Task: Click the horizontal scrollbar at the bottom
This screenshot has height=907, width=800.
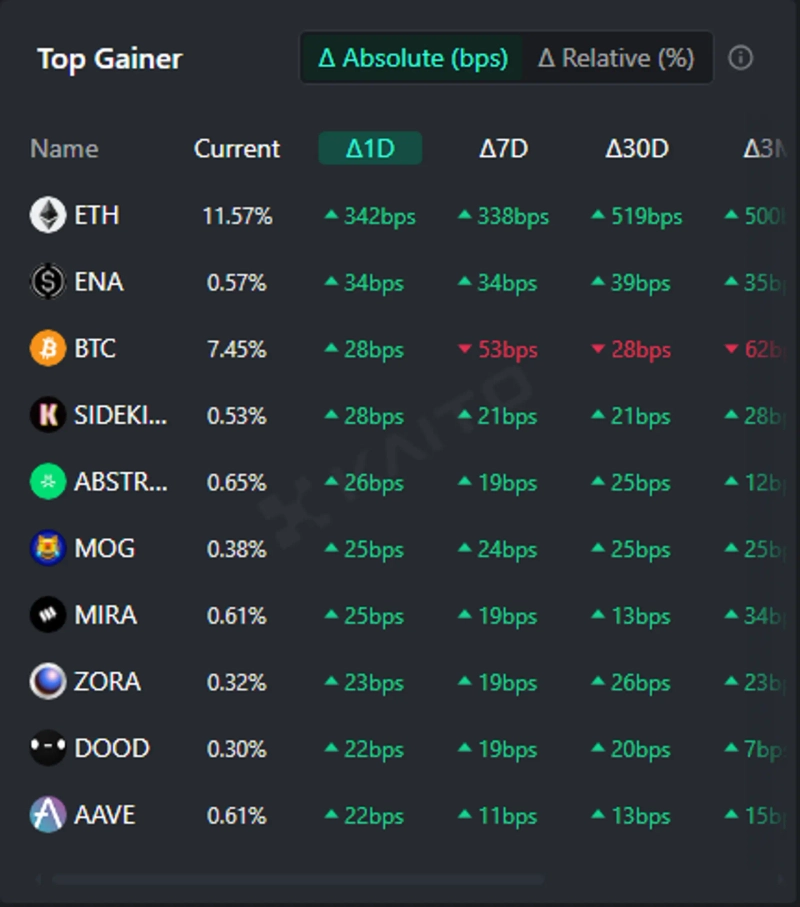Action: pyautogui.click(x=298, y=880)
